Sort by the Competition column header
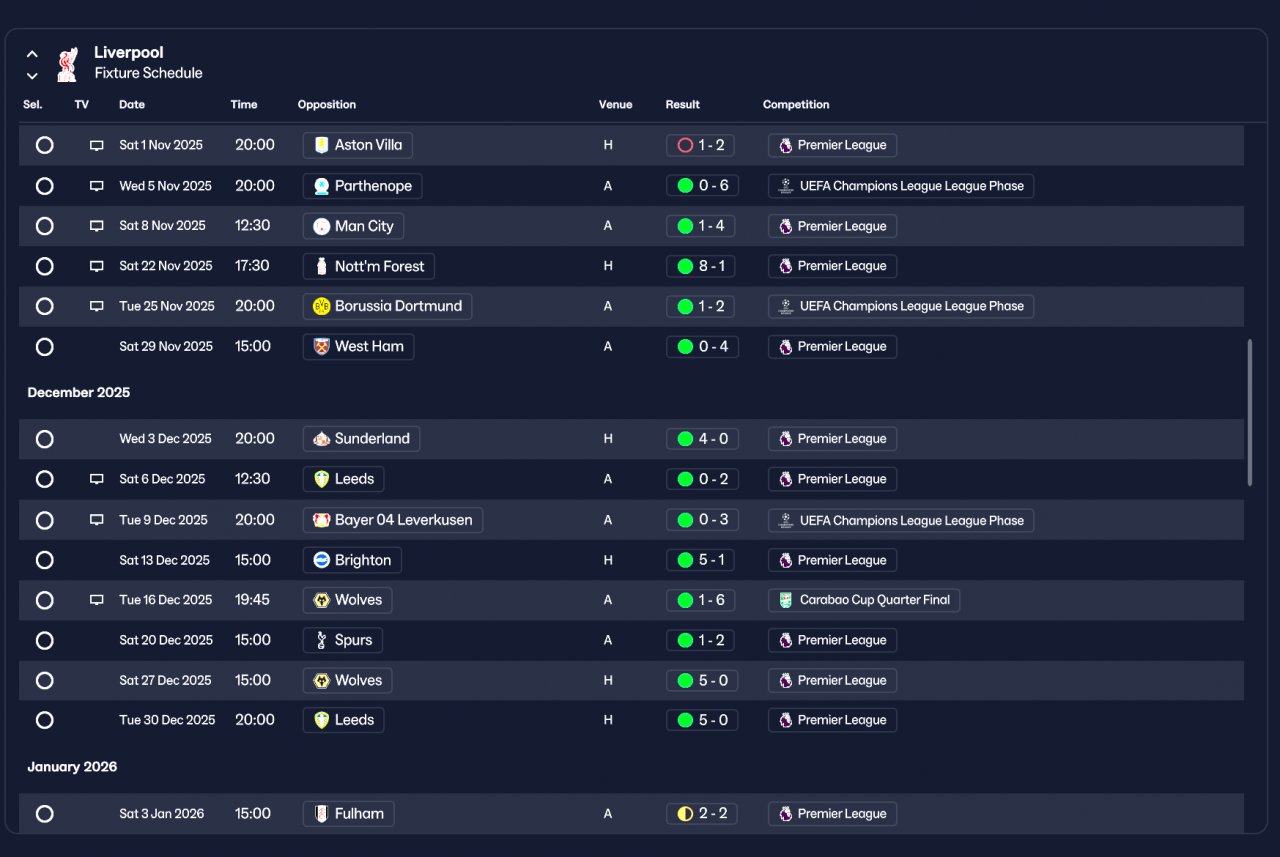The width and height of the screenshot is (1280, 857). [x=796, y=105]
